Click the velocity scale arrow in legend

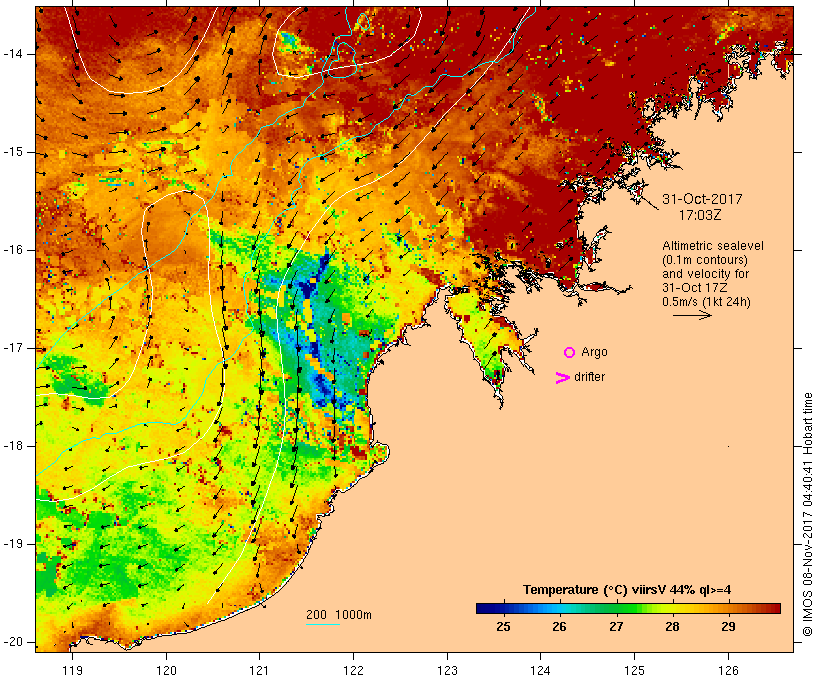point(692,315)
